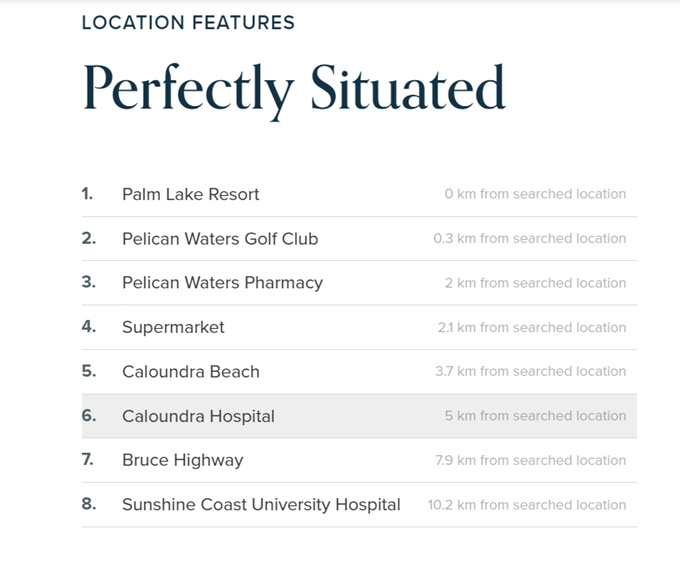Click the 7.9 km distance label

tap(531, 460)
